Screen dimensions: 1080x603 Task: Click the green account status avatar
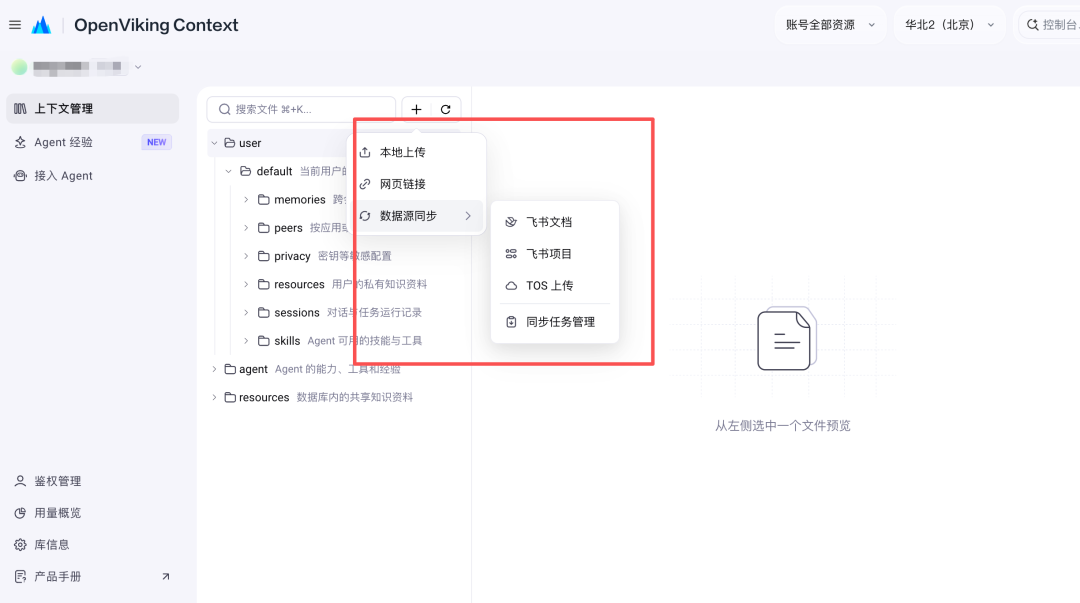tap(19, 67)
